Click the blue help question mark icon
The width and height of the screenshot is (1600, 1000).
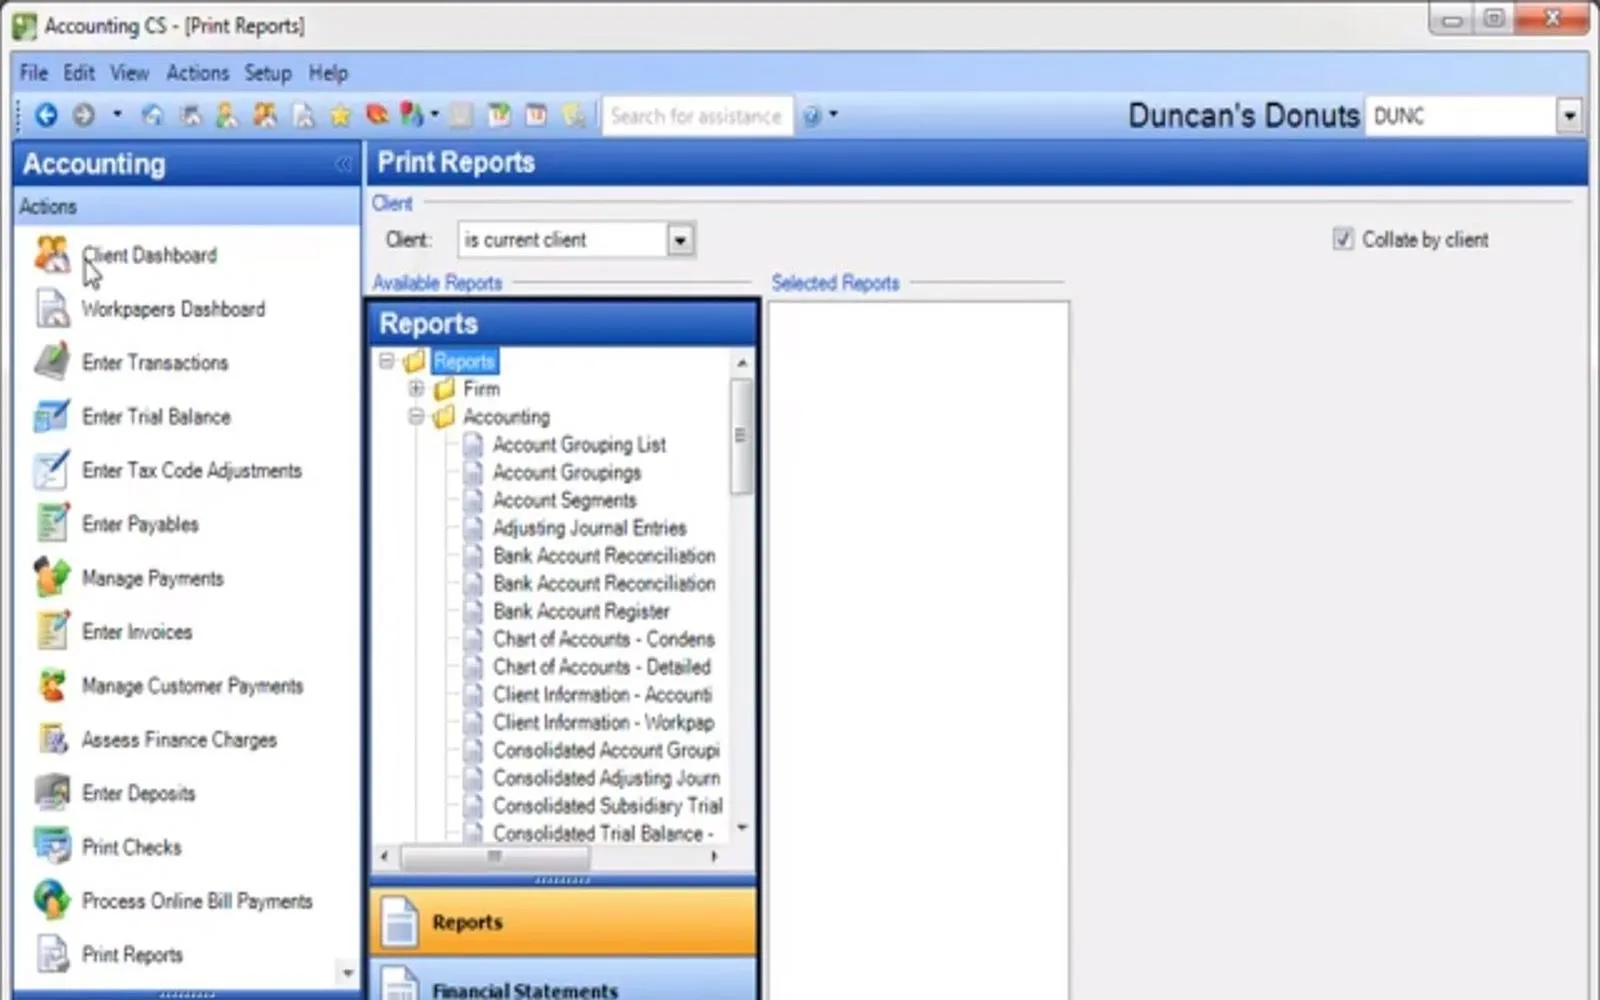[x=812, y=116]
